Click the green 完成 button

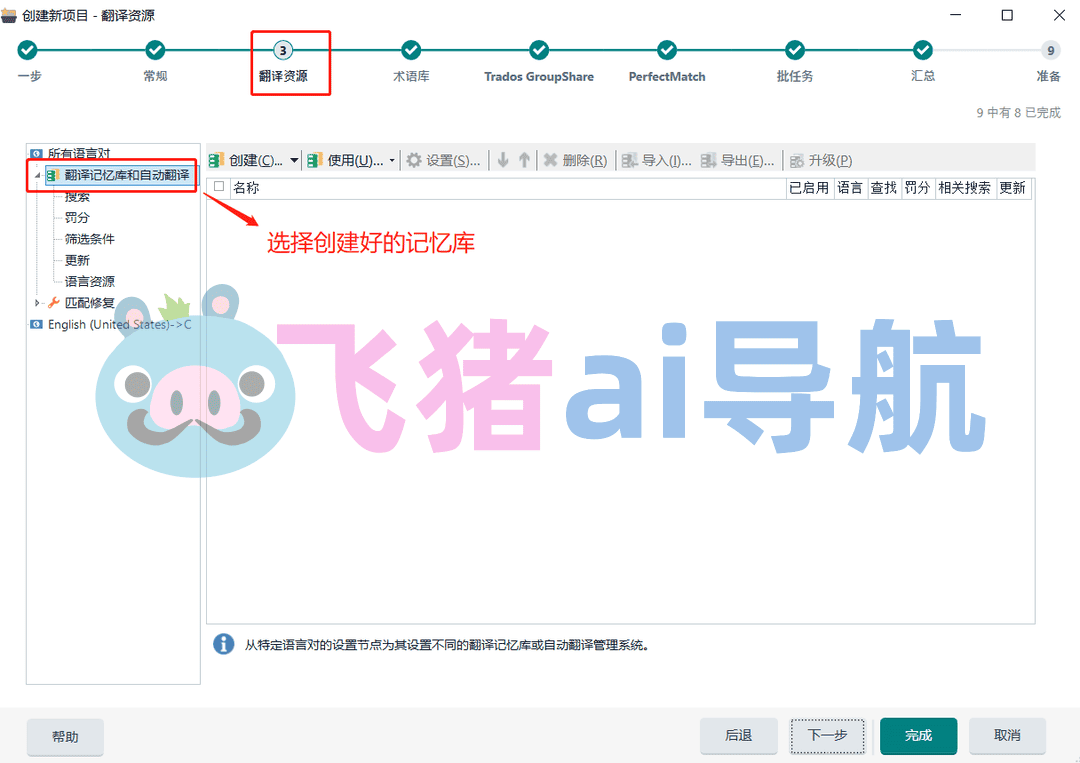(x=918, y=735)
